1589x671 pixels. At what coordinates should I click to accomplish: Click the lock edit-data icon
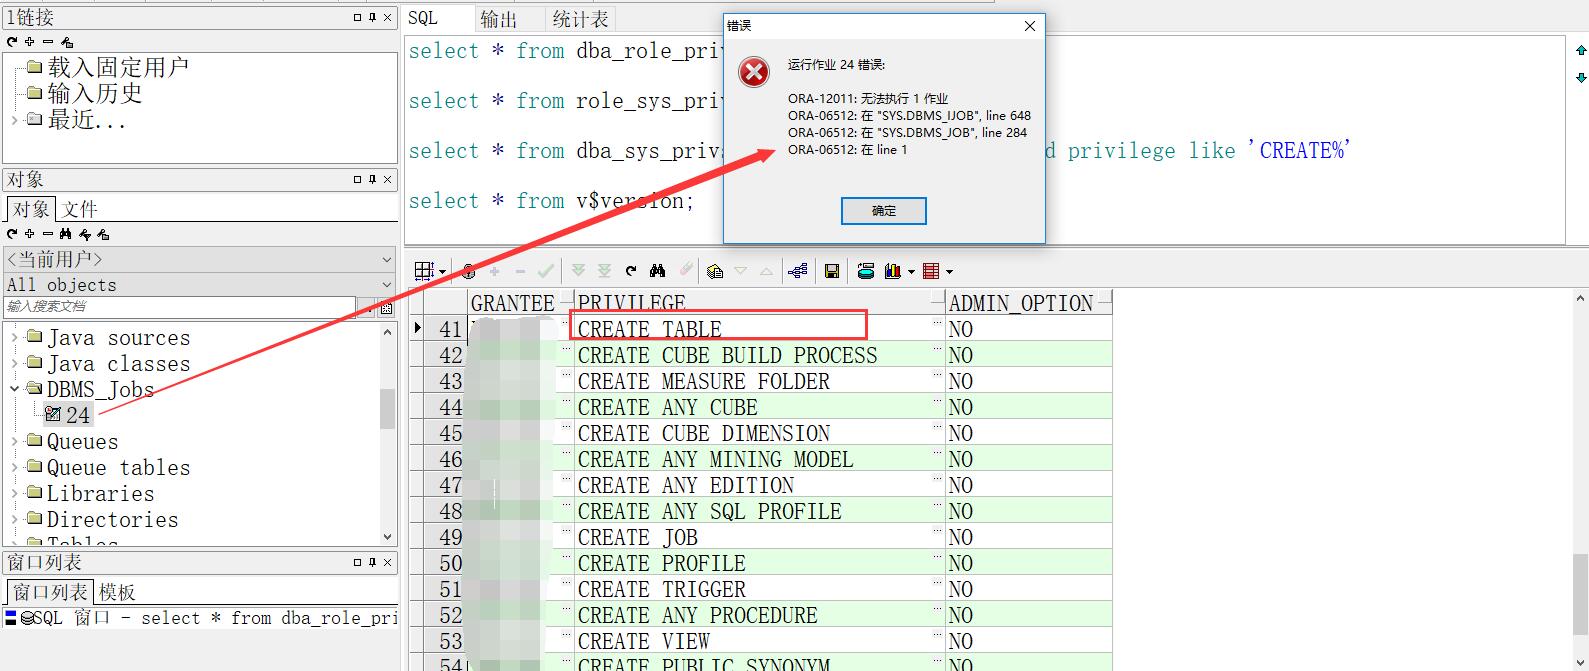pos(467,271)
